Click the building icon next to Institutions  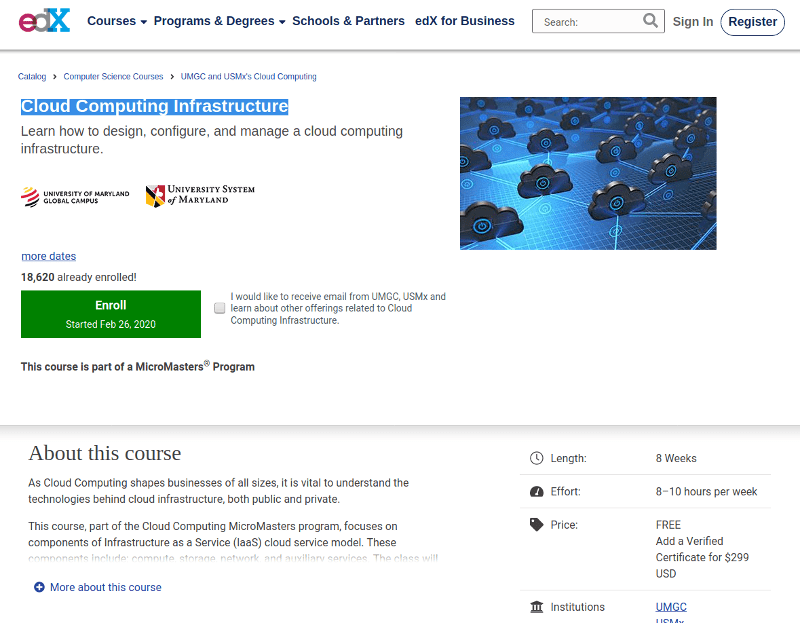point(536,607)
